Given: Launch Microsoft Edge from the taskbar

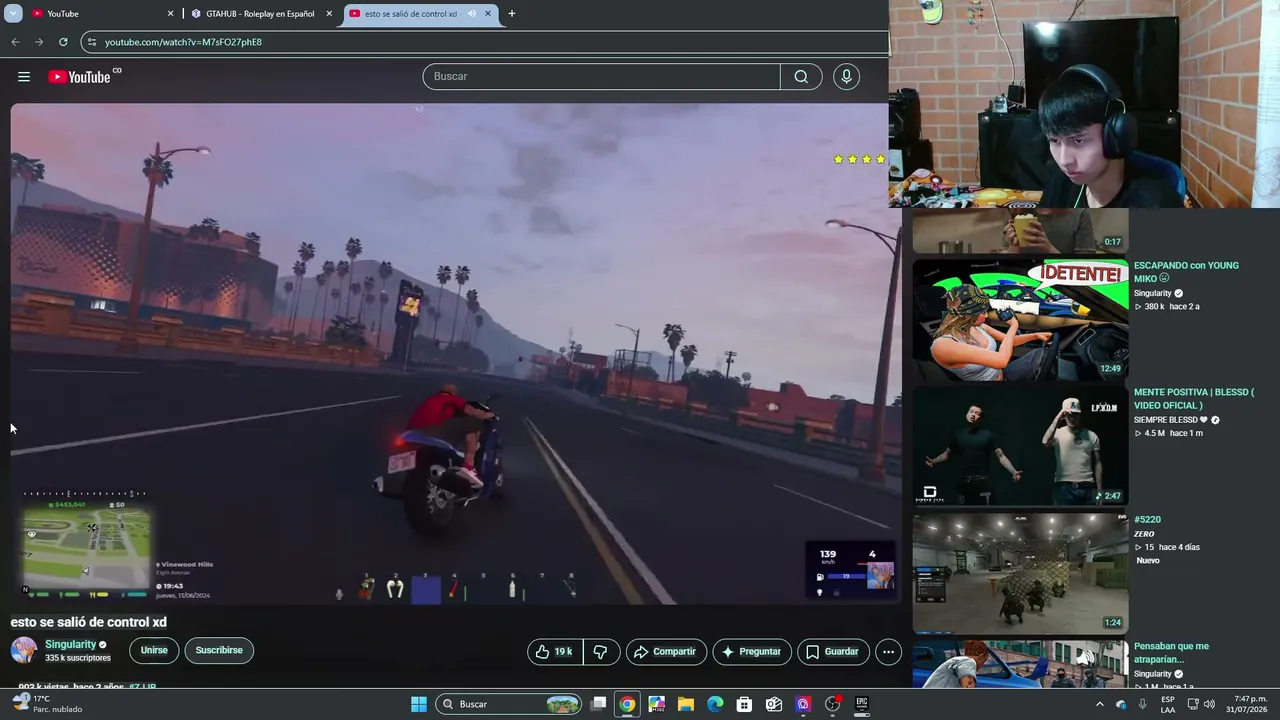Looking at the screenshot, I should point(715,704).
